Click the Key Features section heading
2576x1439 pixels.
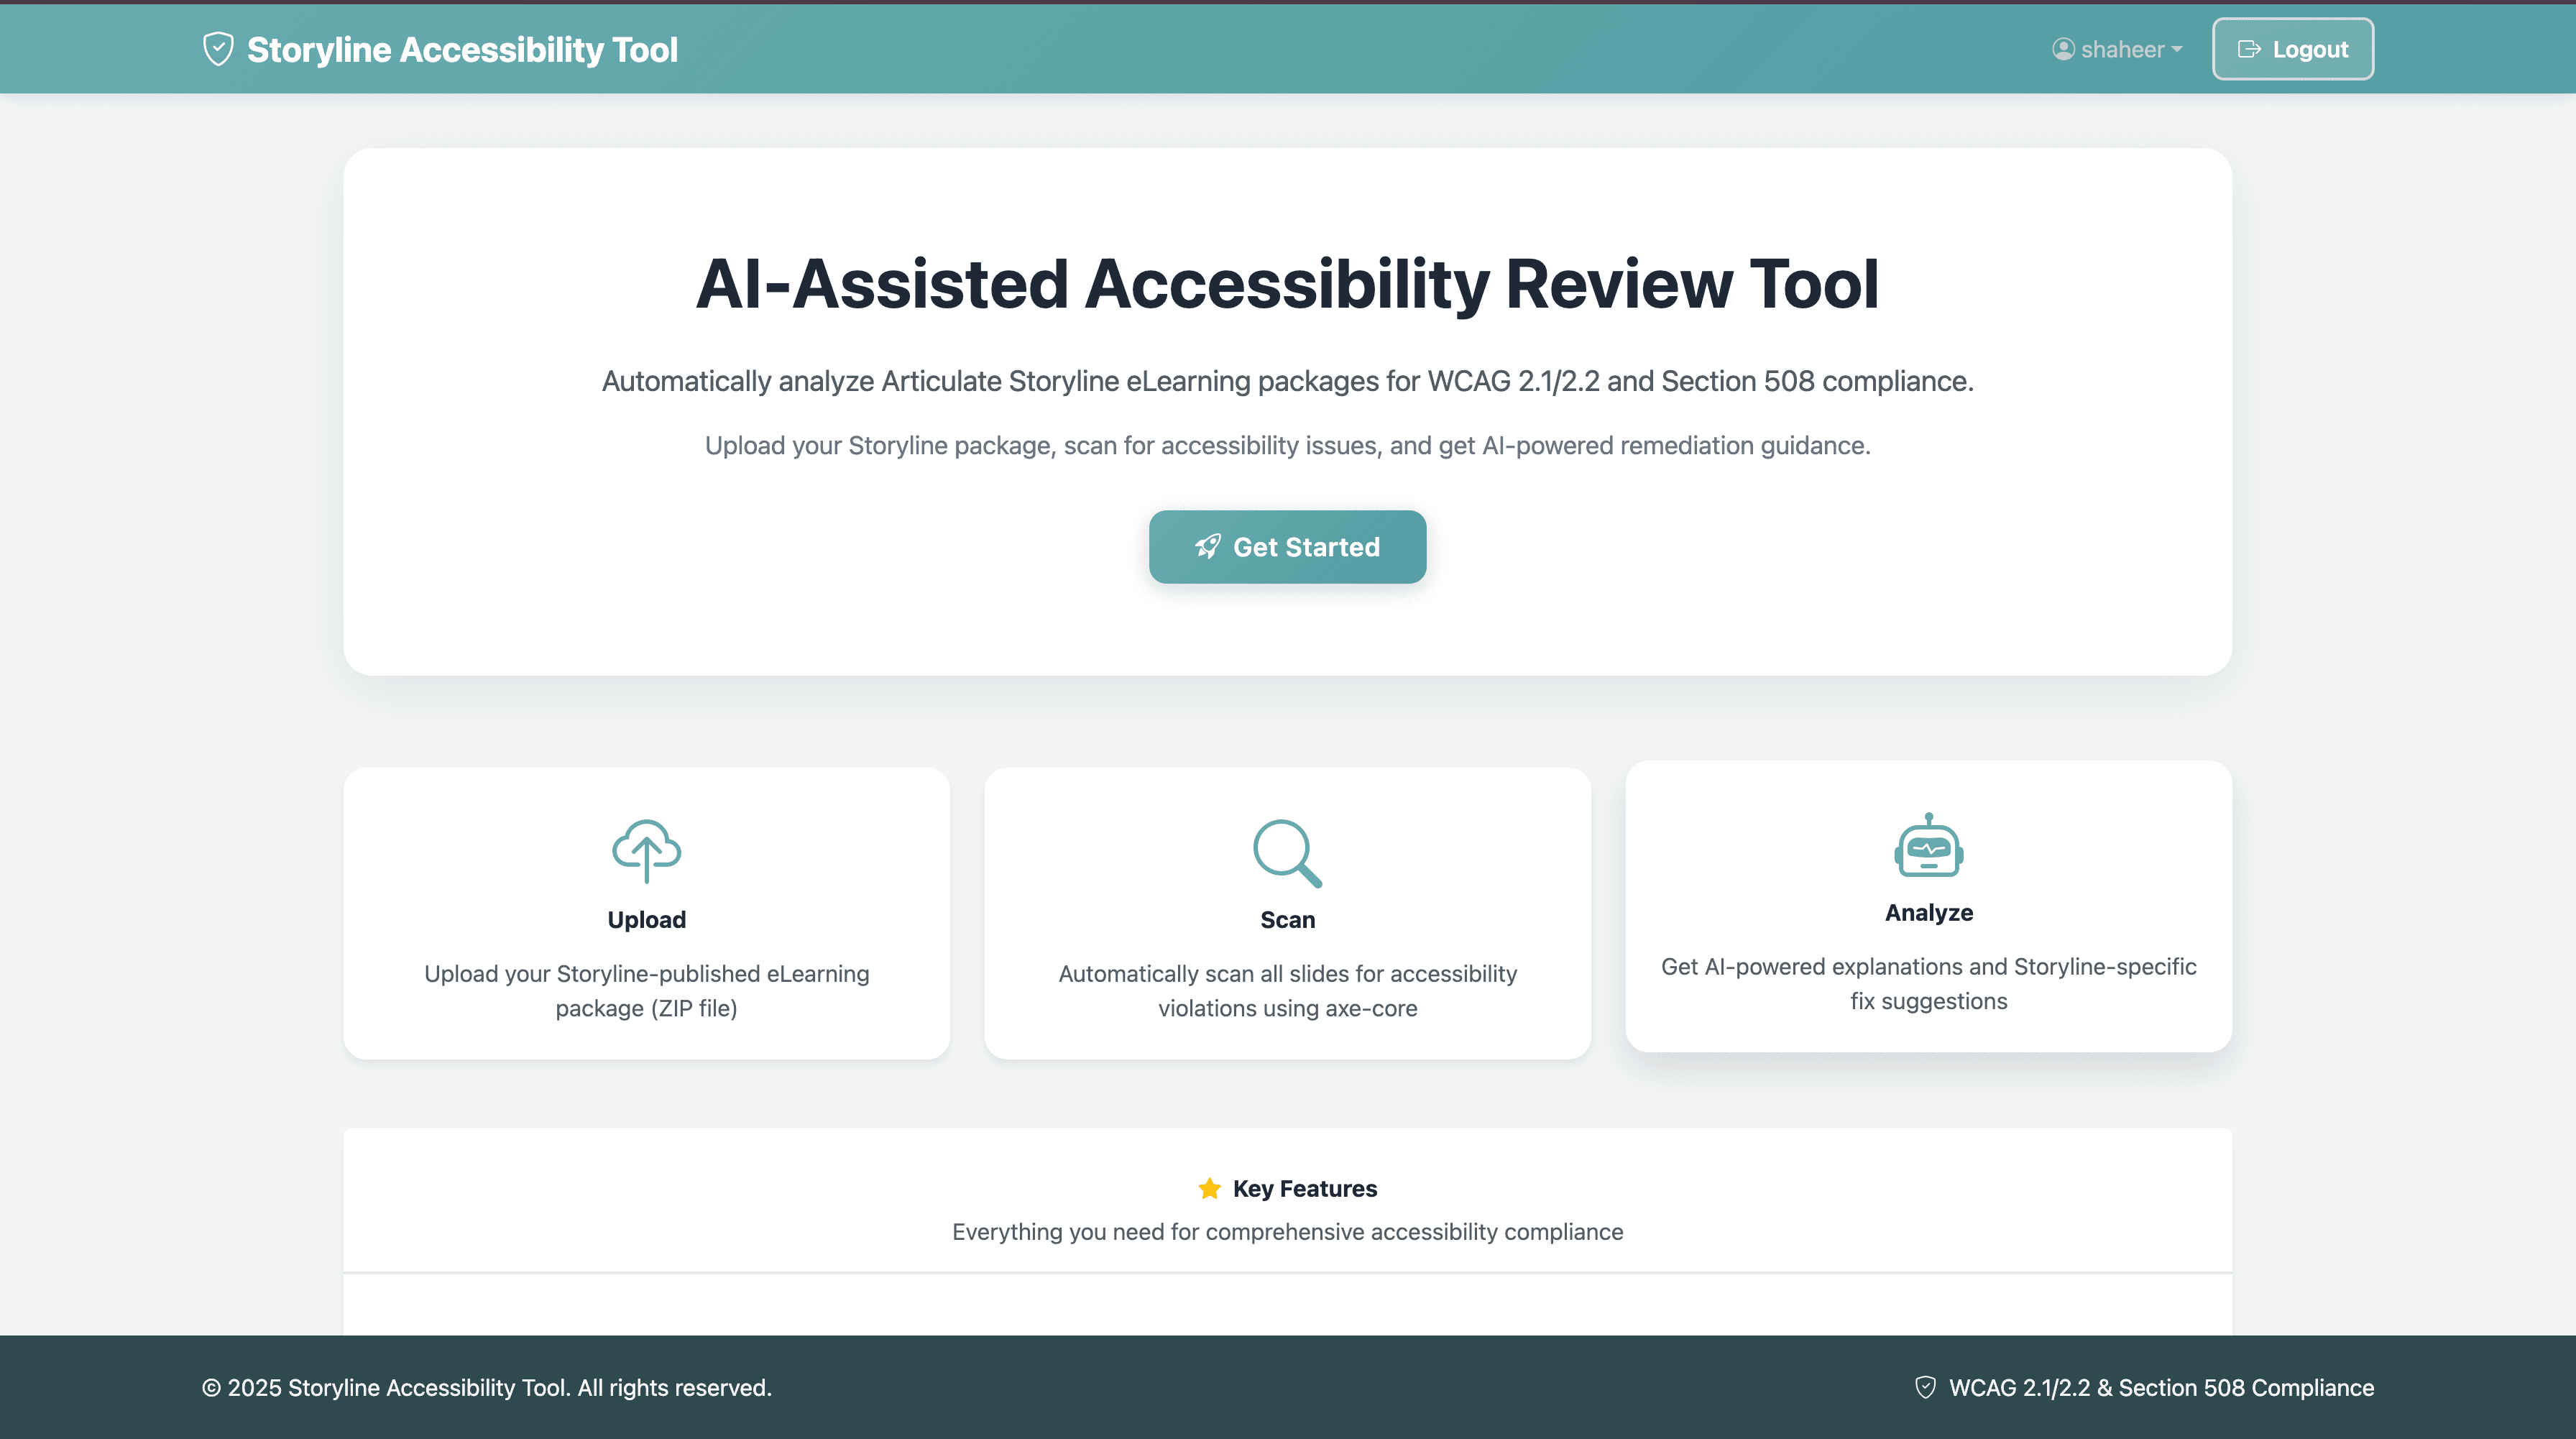[x=1304, y=1188]
